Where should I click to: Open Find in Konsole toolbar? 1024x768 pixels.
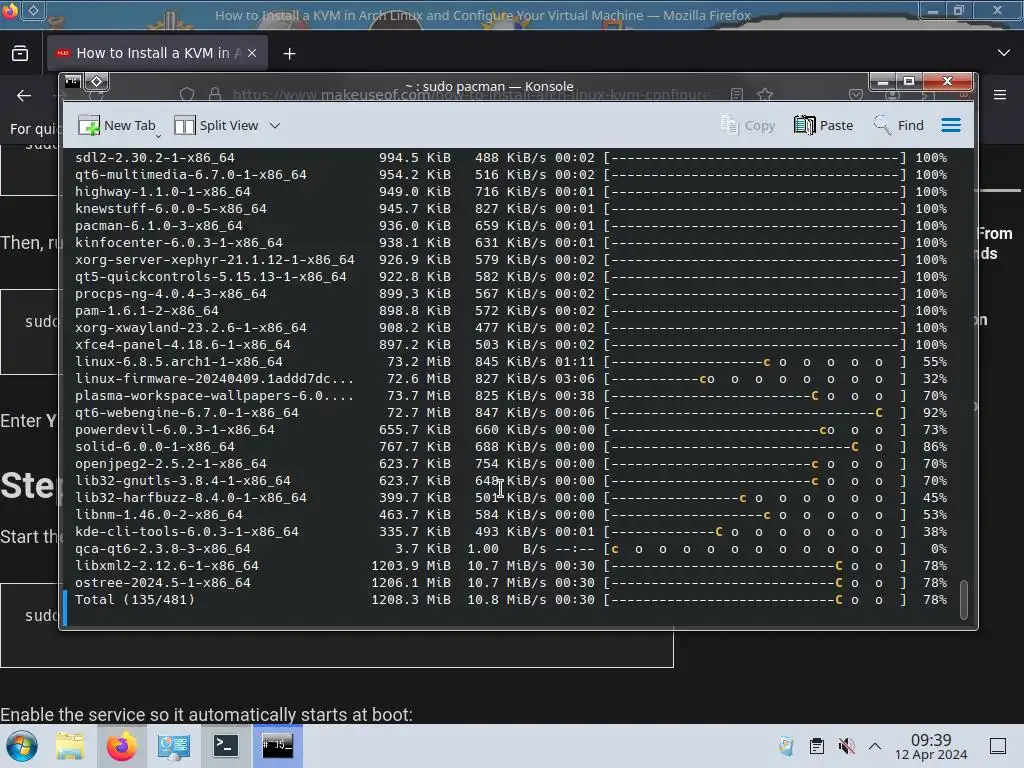(899, 125)
